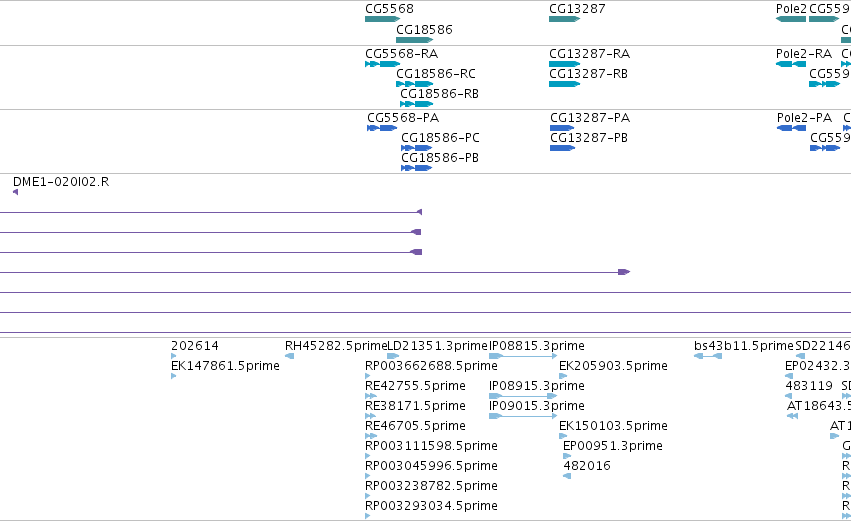Select the Pole2 gene reverse arrow
The width and height of the screenshot is (851, 521).
coord(791,19)
